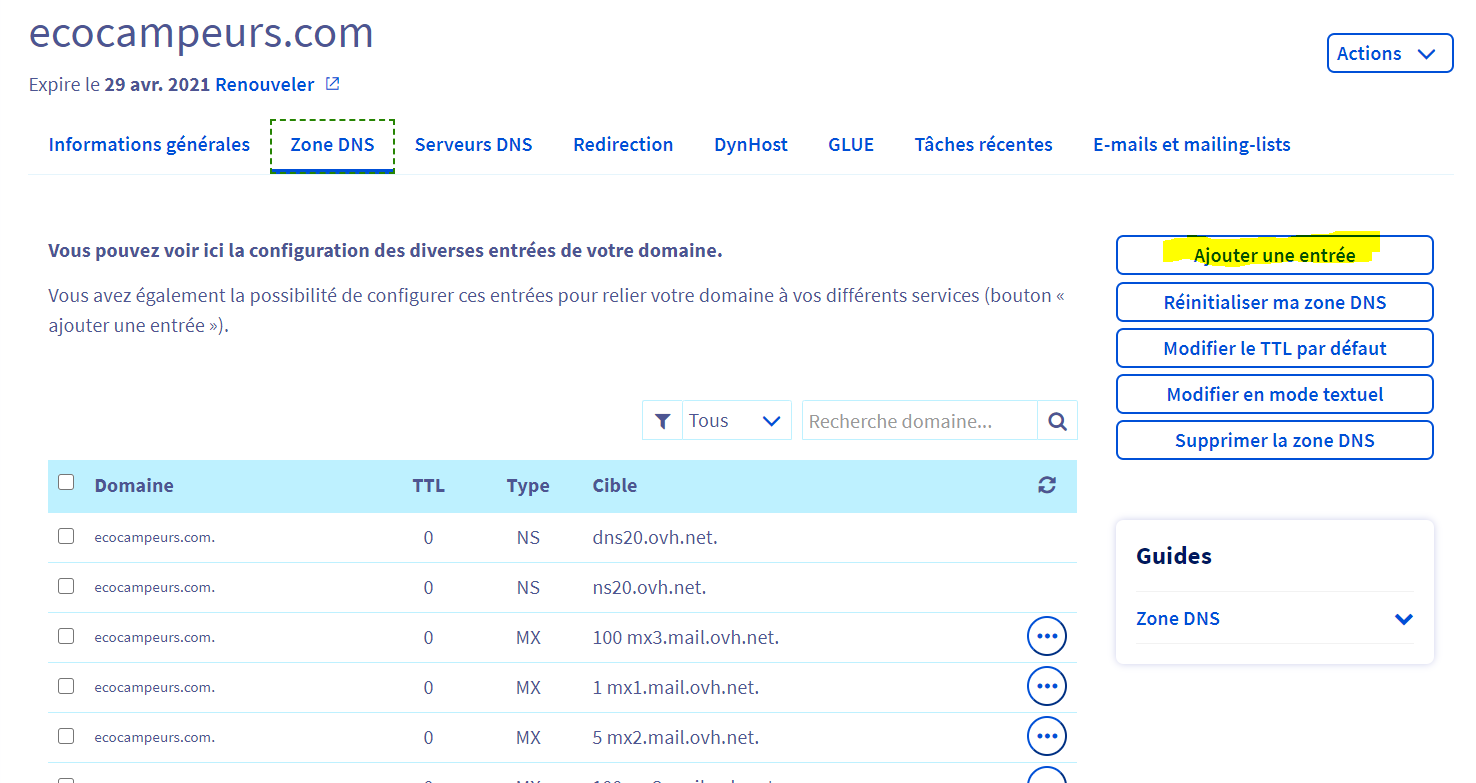
Task: Click the search magnifier icon
Action: 1057,421
